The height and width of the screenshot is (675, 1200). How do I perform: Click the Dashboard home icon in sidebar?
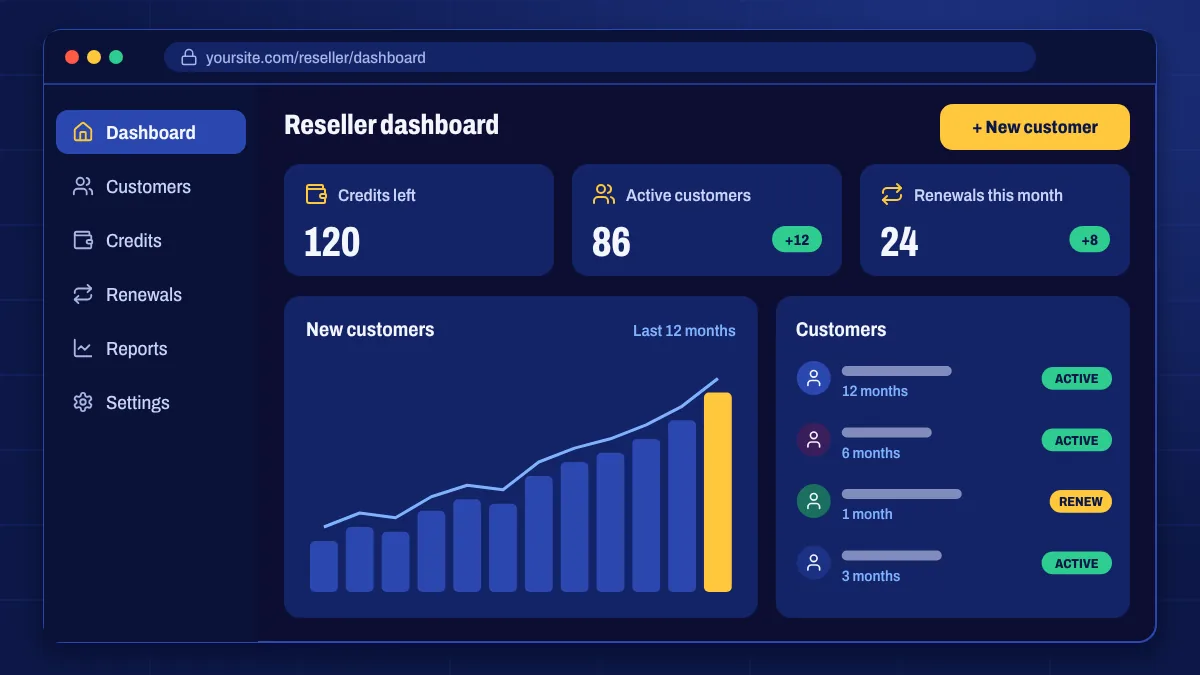click(83, 132)
